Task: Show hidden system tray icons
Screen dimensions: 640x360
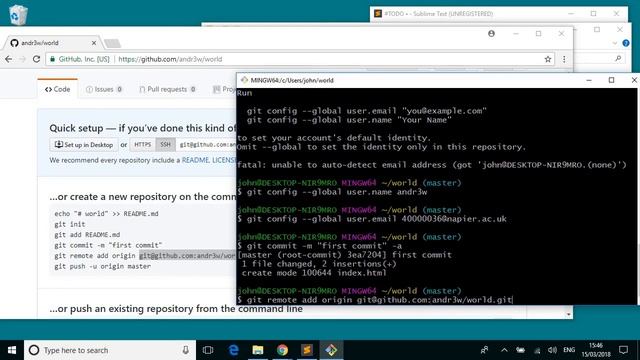Action: [x=504, y=350]
